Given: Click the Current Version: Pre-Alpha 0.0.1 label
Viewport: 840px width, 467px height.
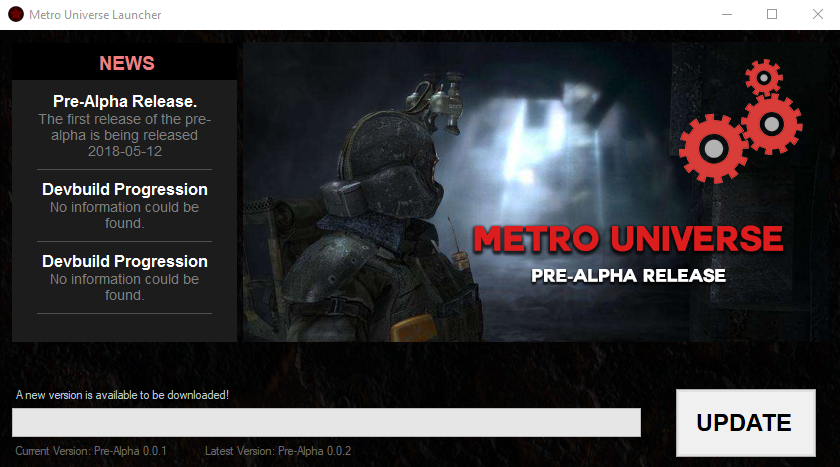Looking at the screenshot, I should [91, 451].
